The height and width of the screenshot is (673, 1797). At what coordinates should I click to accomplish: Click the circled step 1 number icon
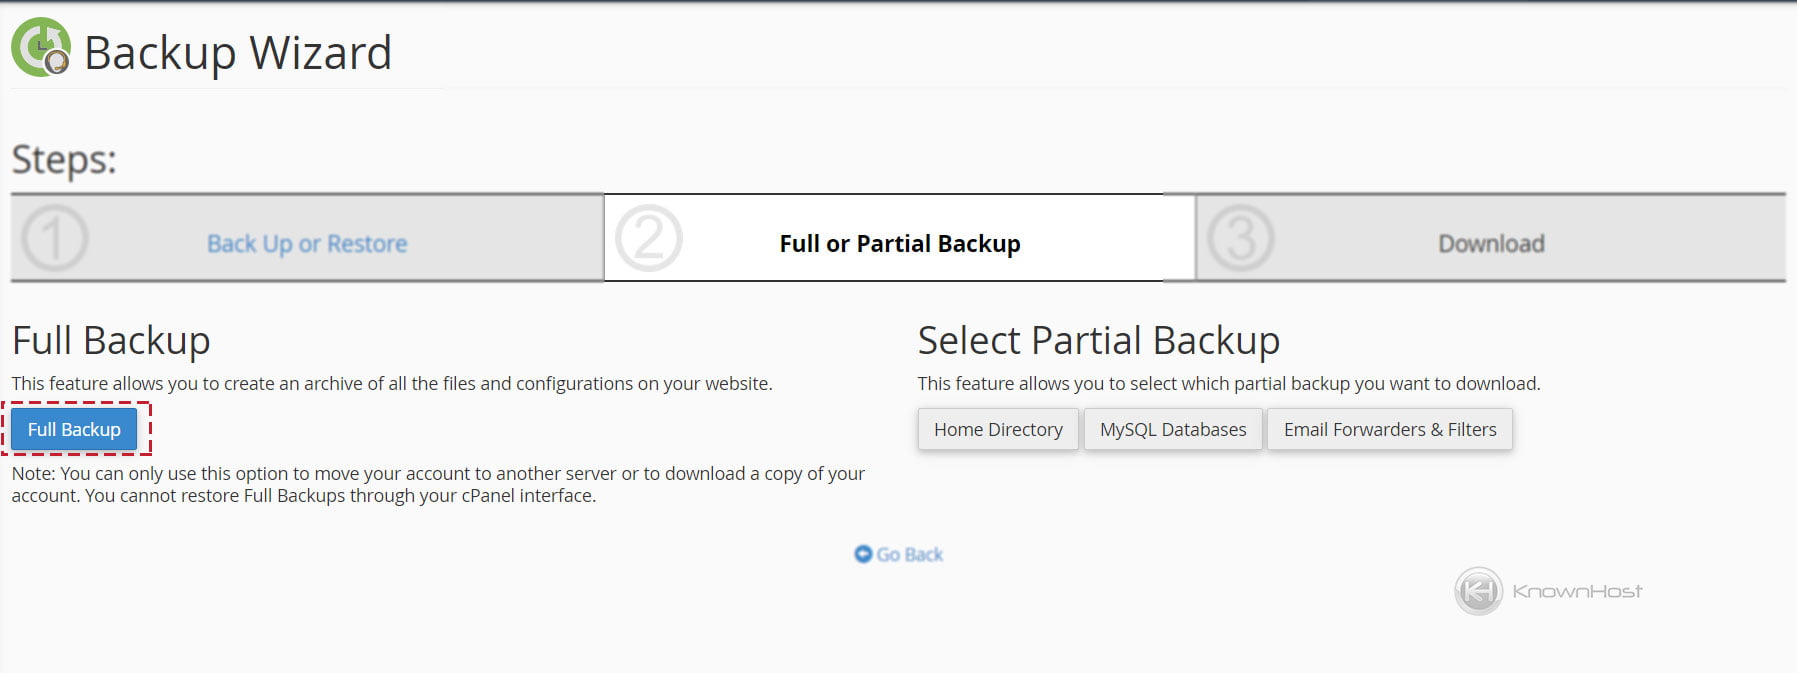coord(55,238)
